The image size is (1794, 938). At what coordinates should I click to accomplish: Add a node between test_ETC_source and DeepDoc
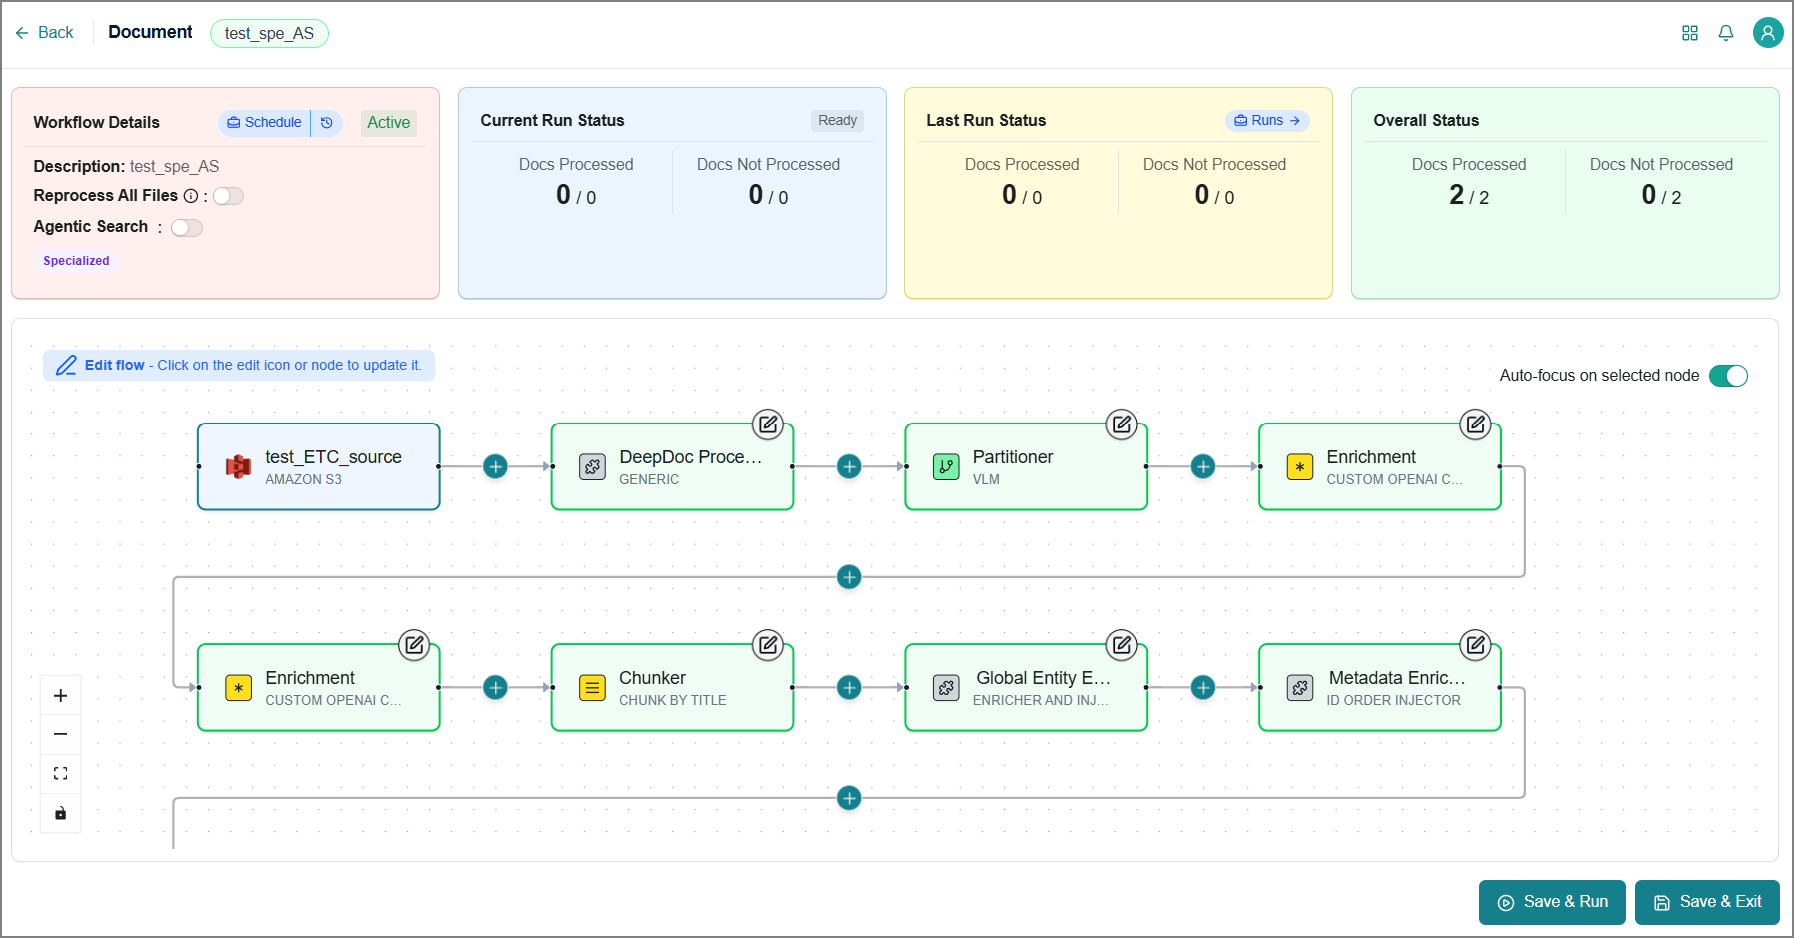click(x=495, y=466)
